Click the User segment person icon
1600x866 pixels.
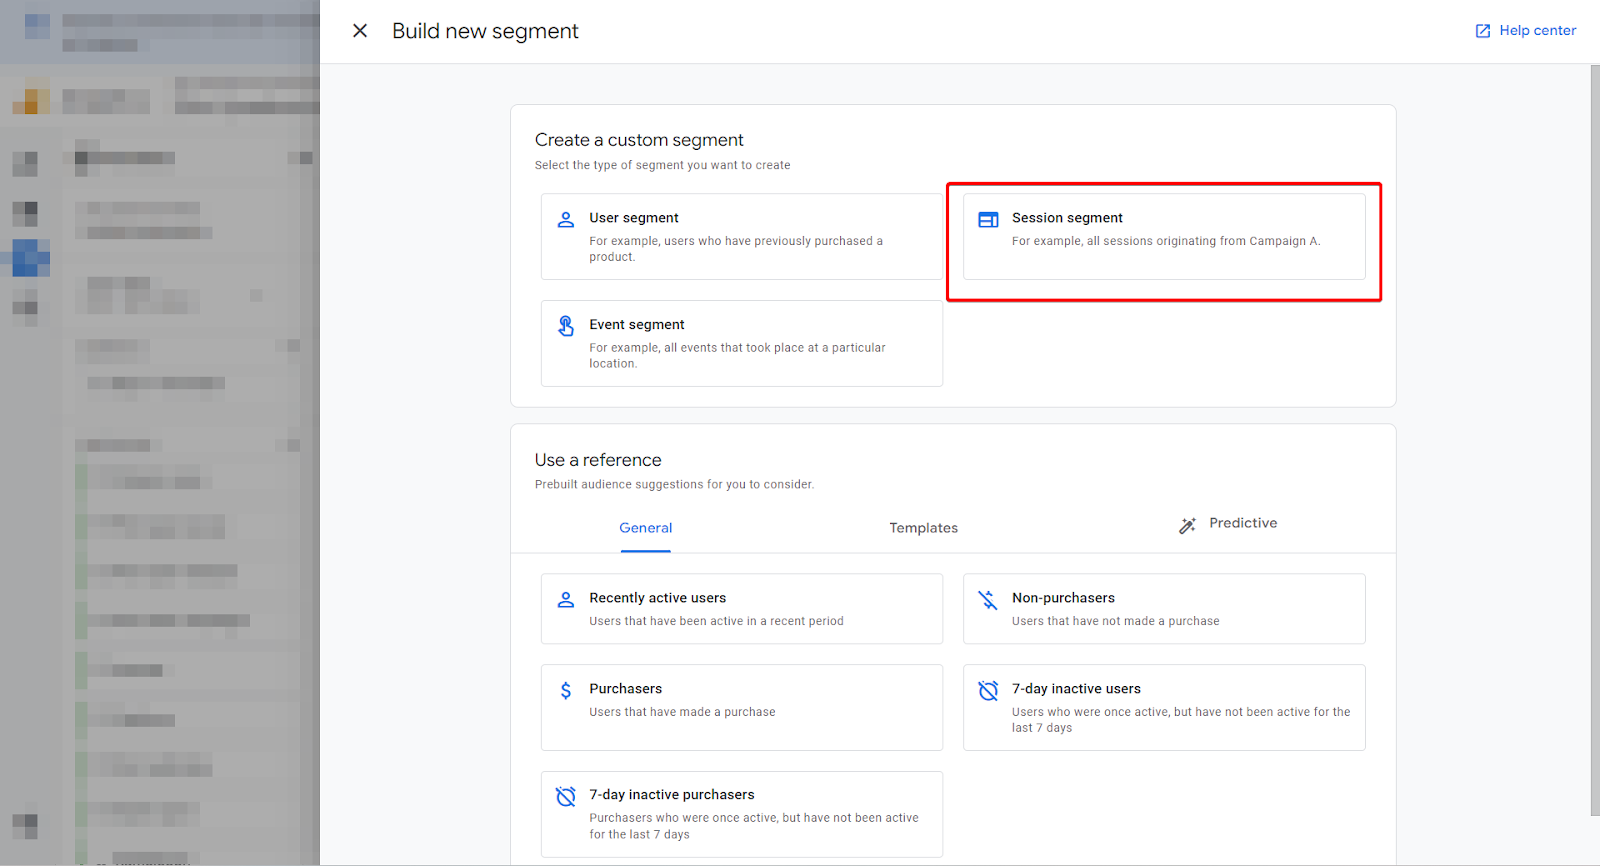click(x=566, y=219)
